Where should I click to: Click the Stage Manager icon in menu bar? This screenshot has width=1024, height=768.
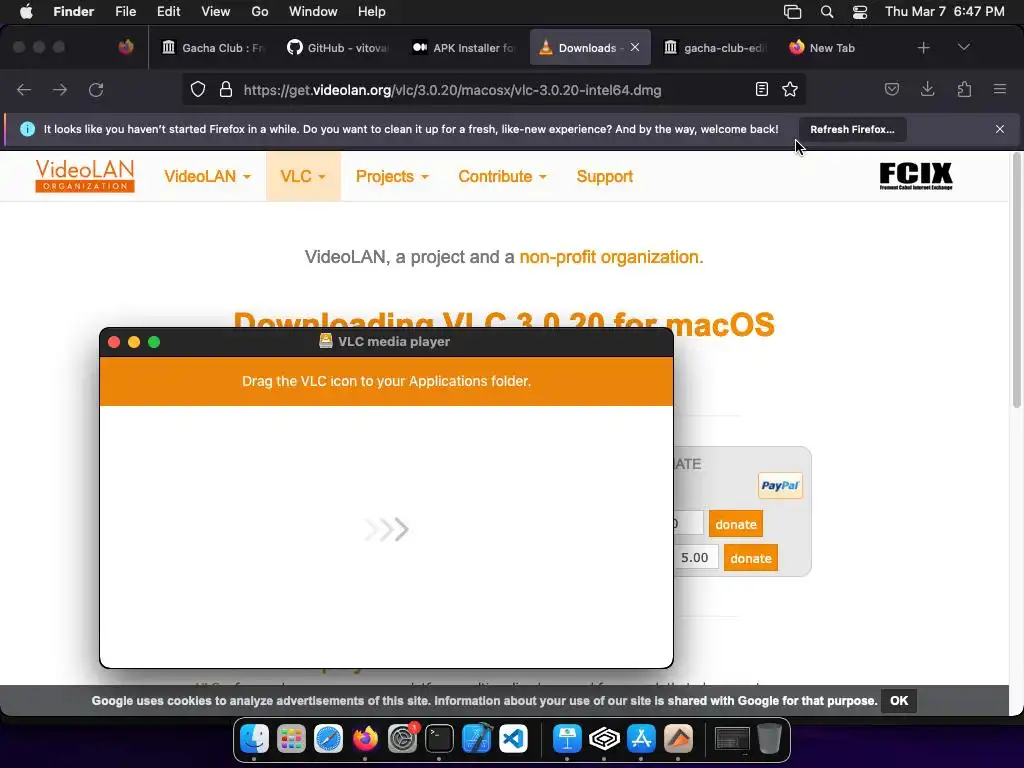click(x=792, y=12)
